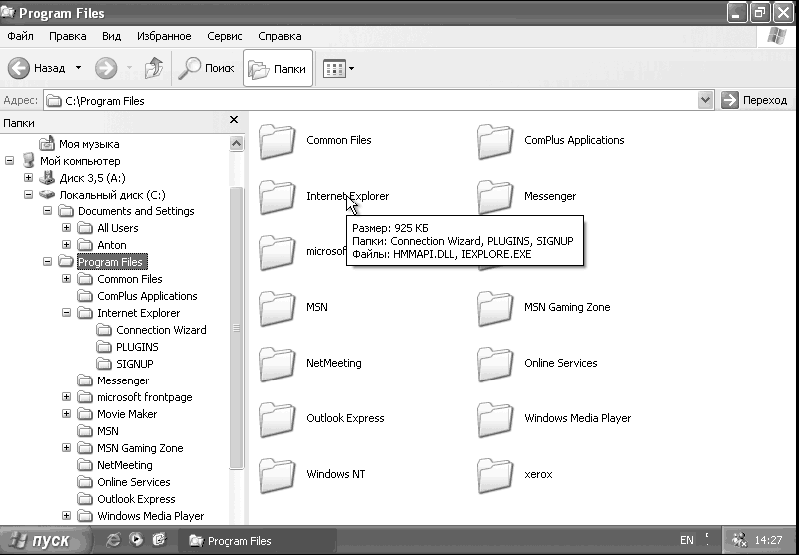
Task: Collapse the Локальный диск (C:) node
Action: pyautogui.click(x=29, y=194)
